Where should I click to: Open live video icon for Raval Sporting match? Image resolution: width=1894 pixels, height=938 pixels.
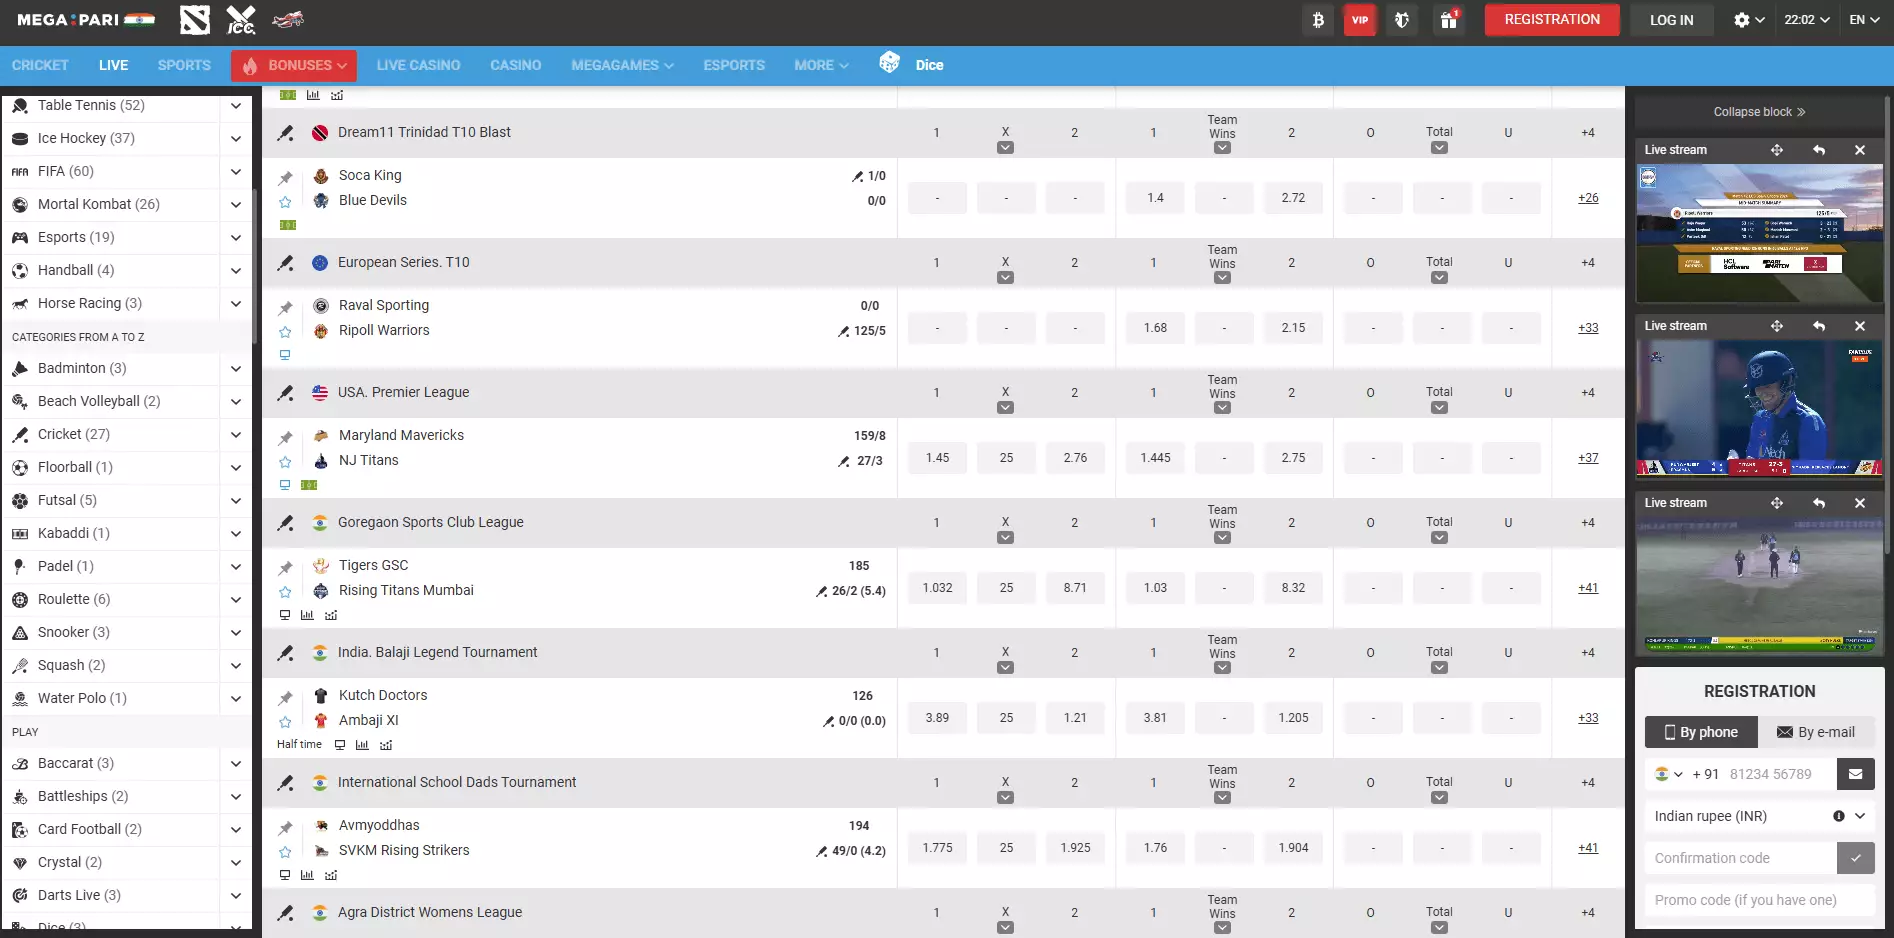(285, 355)
